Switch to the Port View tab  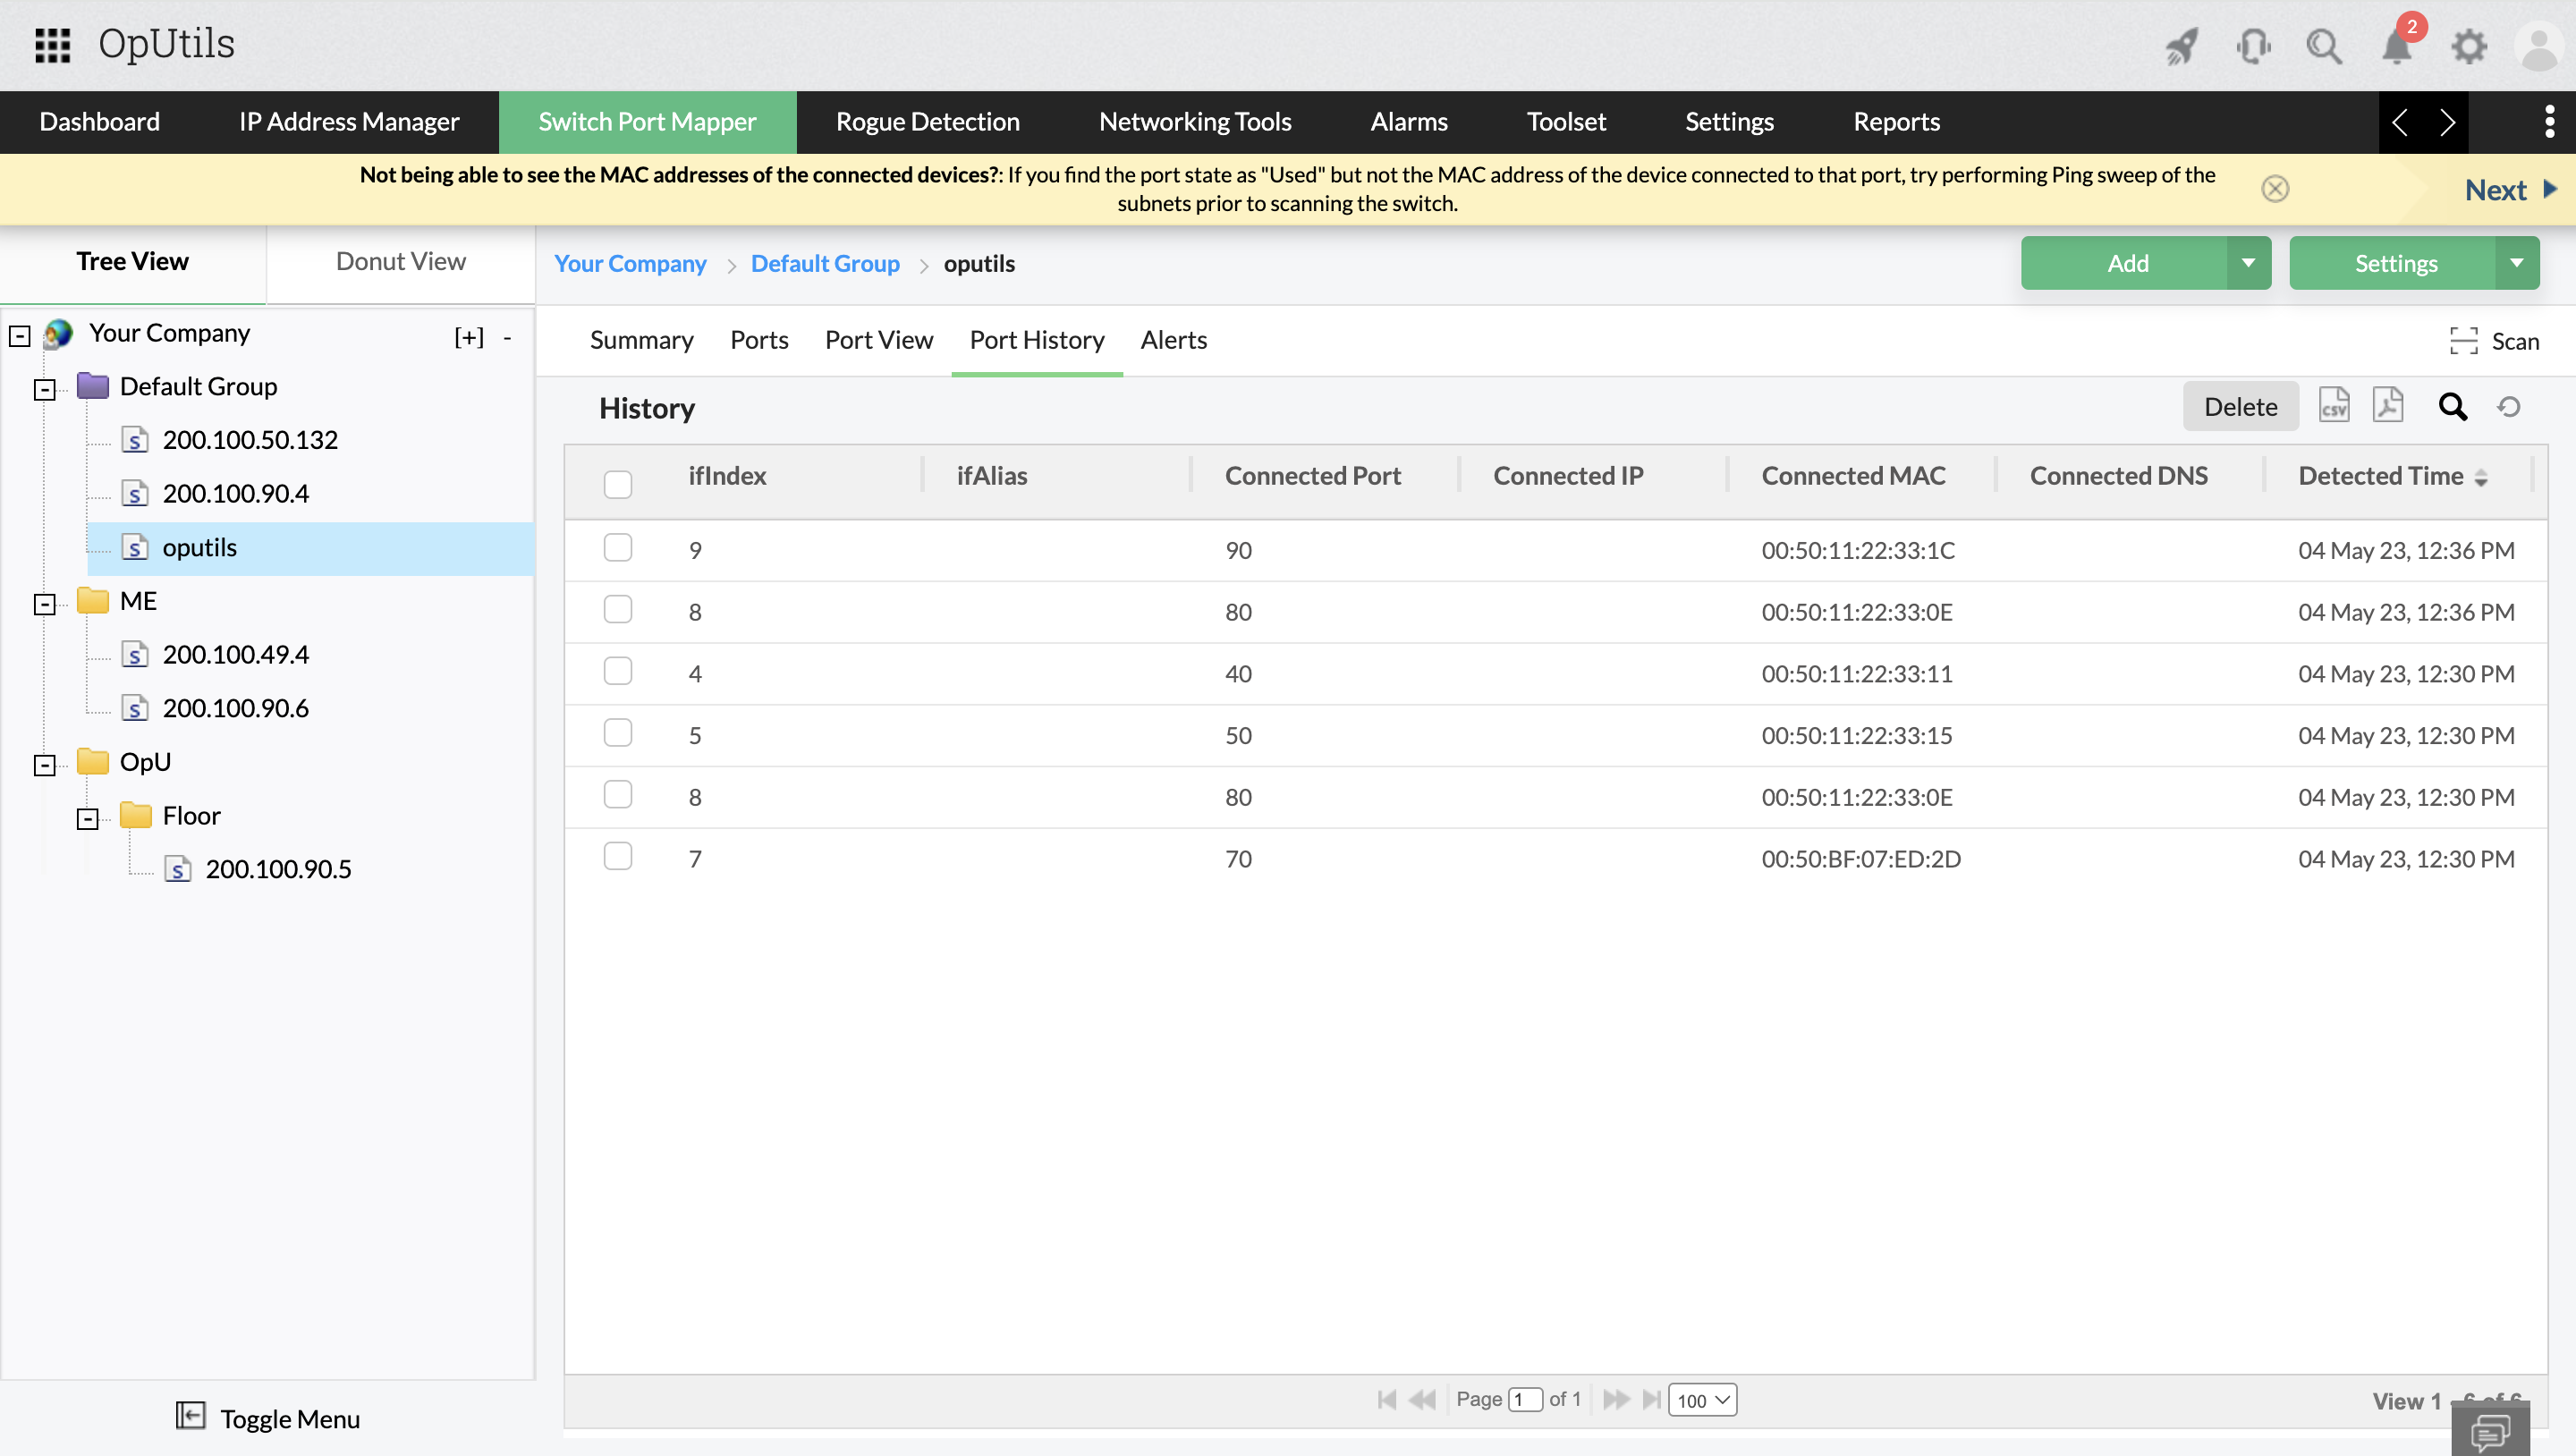tap(878, 340)
